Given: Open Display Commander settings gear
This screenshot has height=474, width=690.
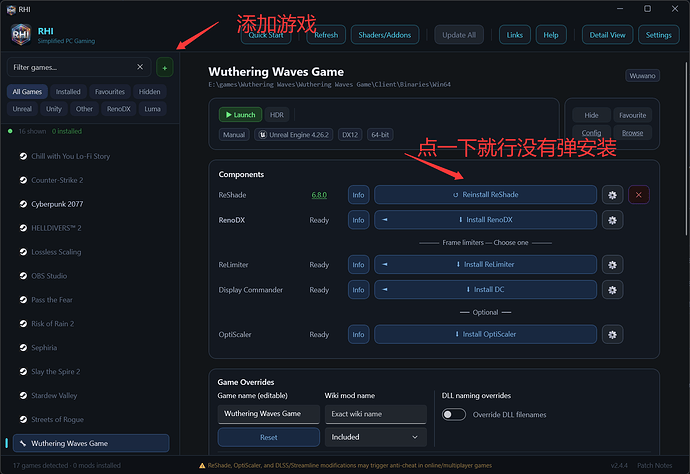Looking at the screenshot, I should 612,290.
